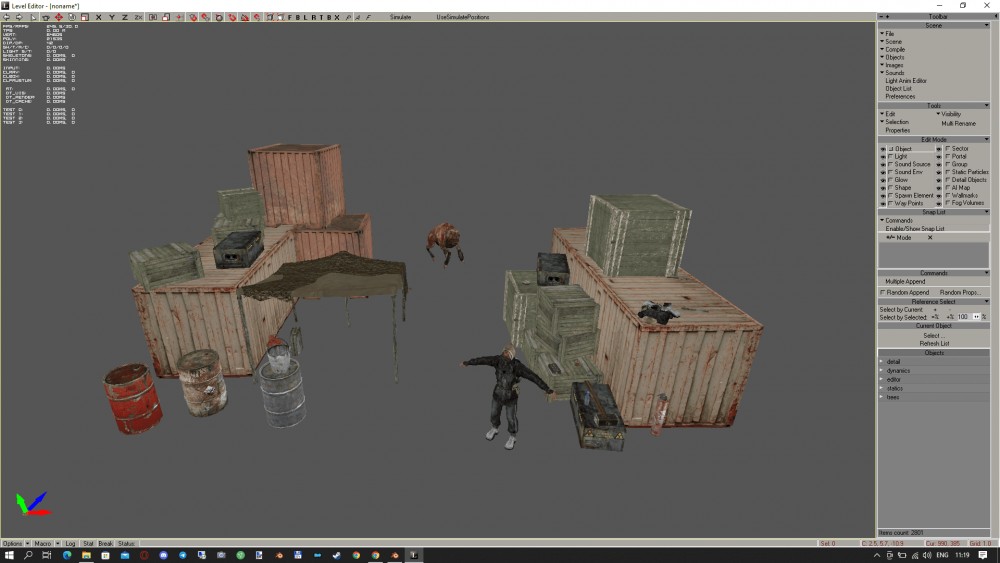Open the Options menu in status bar
The image size is (1000, 563).
pyautogui.click(x=14, y=544)
